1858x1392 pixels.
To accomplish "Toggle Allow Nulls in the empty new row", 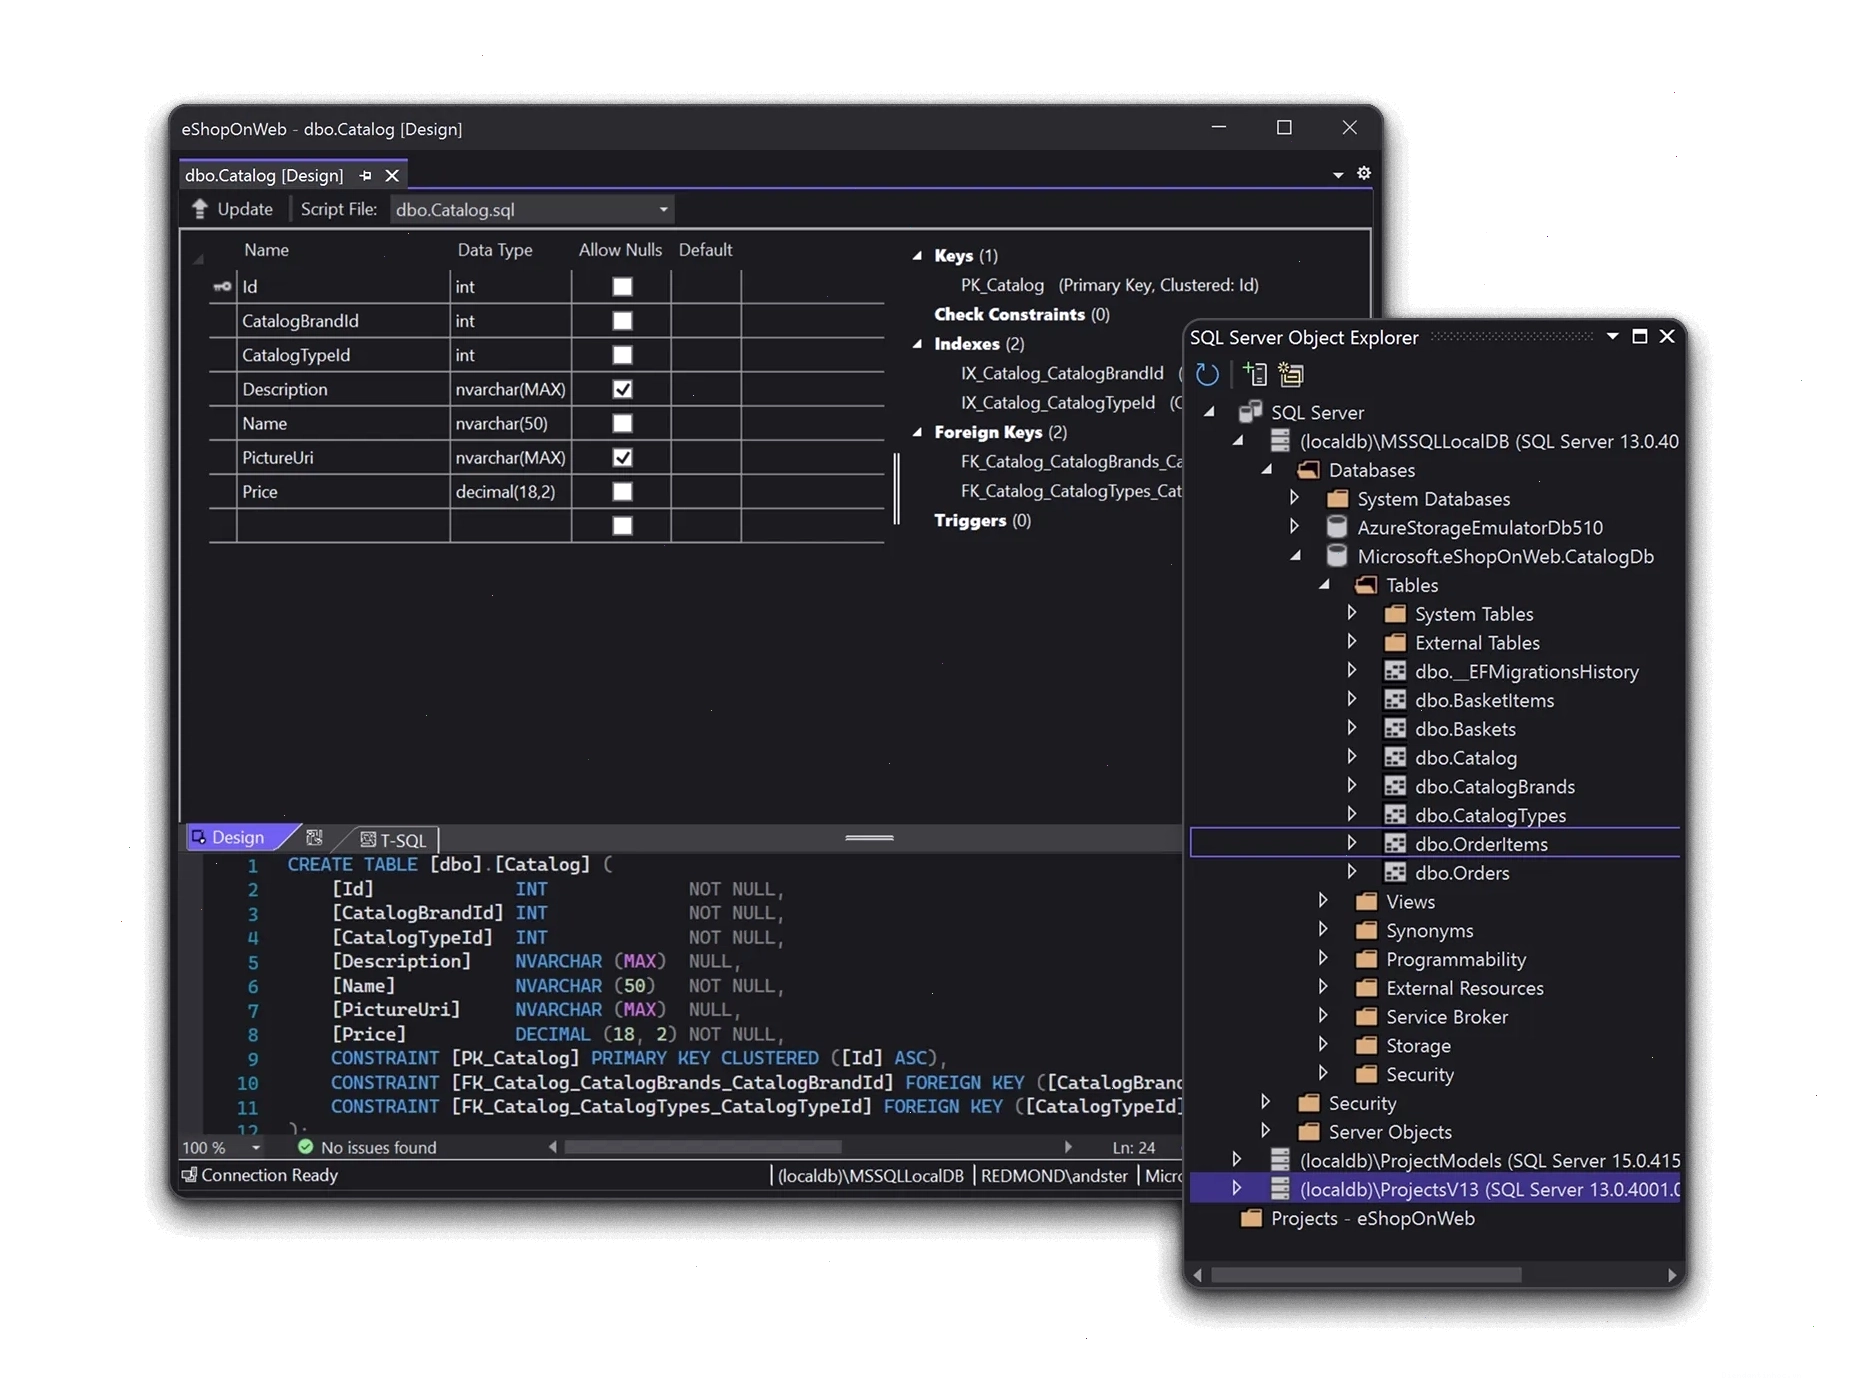I will (x=622, y=525).
